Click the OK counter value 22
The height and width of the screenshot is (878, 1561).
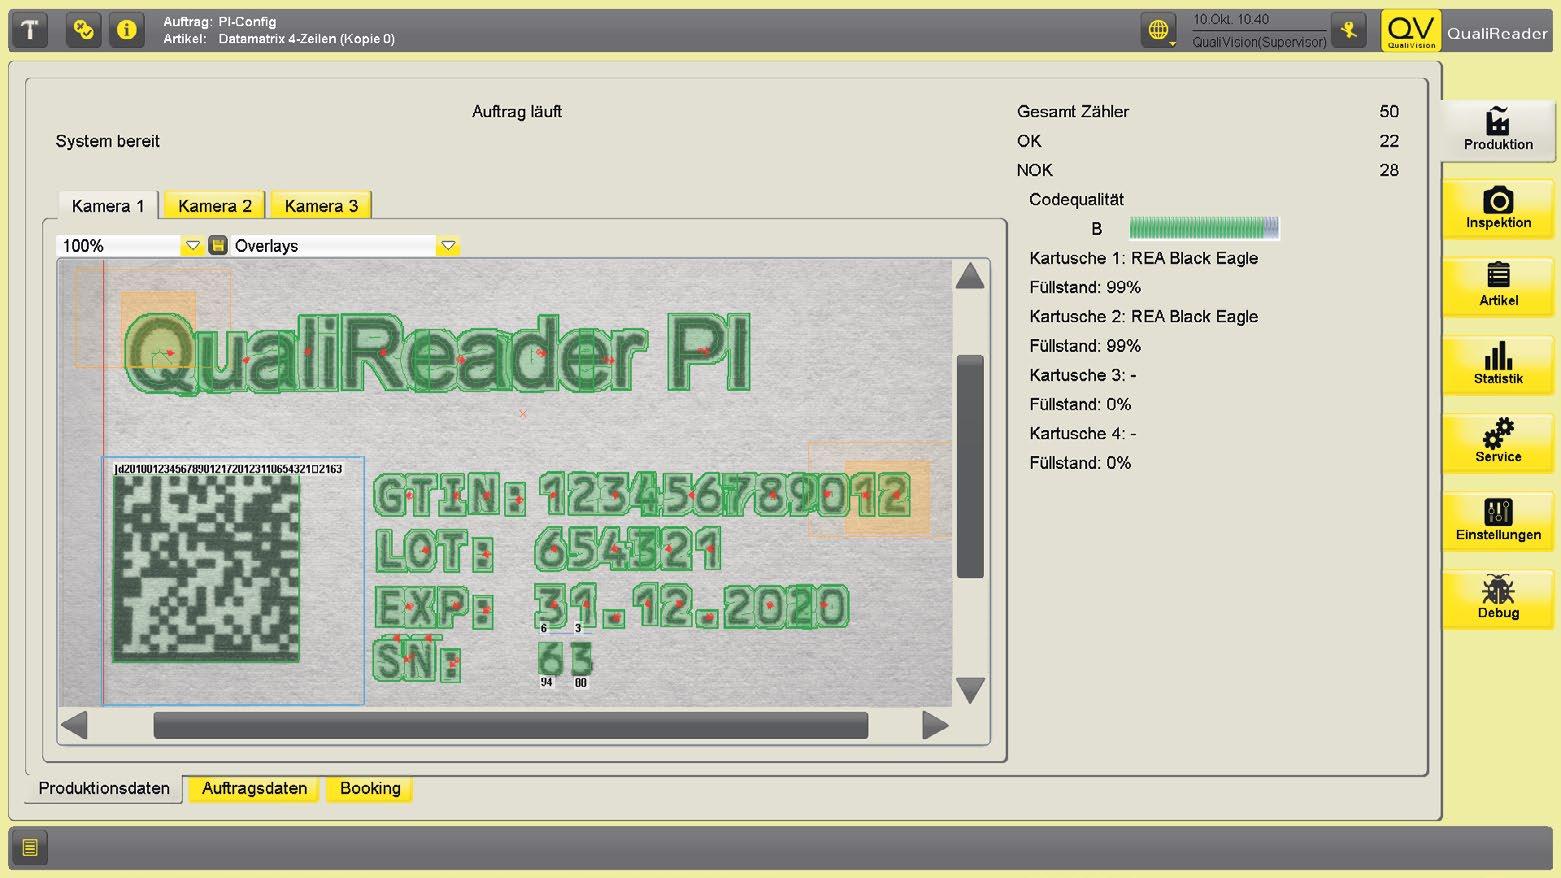click(x=1389, y=141)
